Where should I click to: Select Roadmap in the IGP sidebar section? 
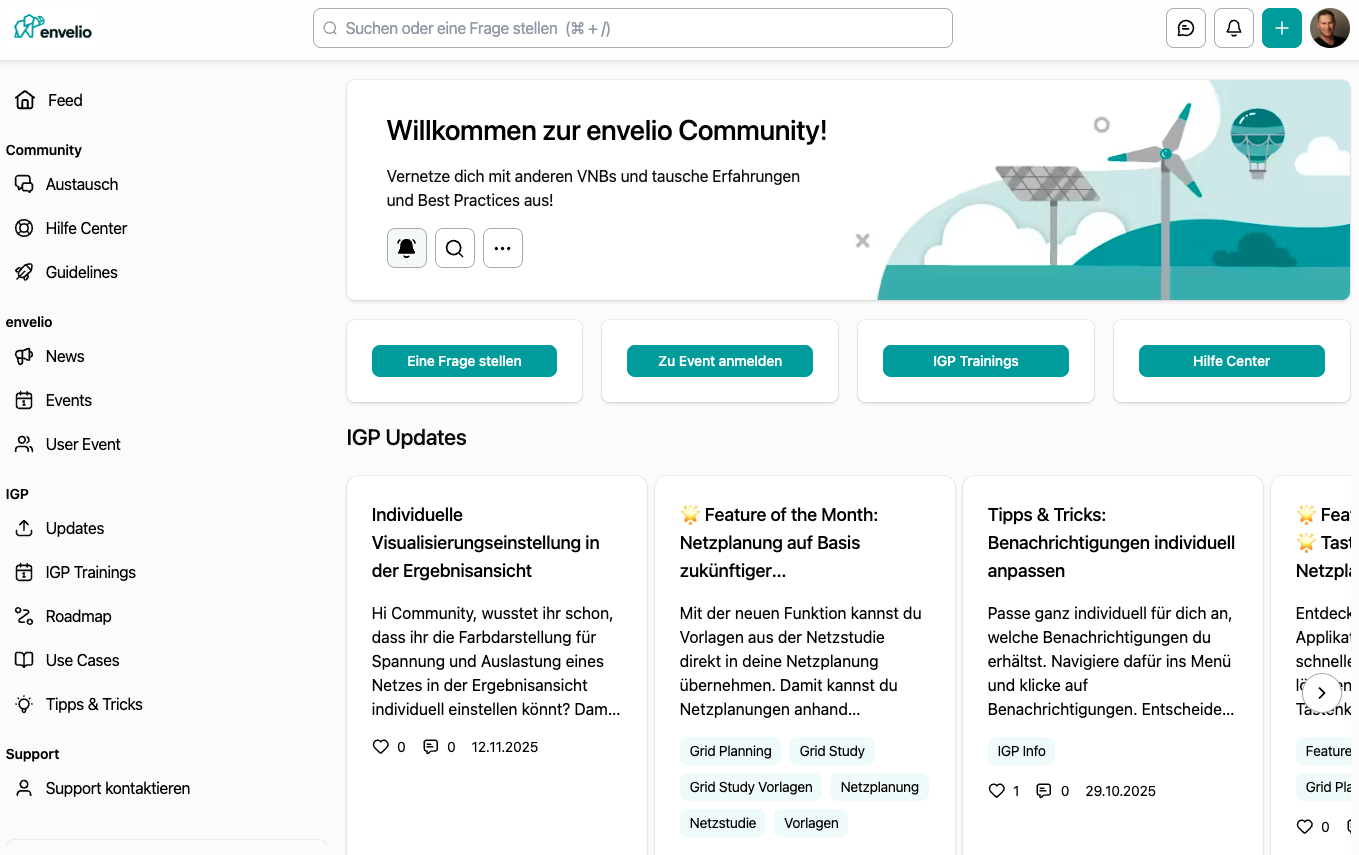point(78,616)
